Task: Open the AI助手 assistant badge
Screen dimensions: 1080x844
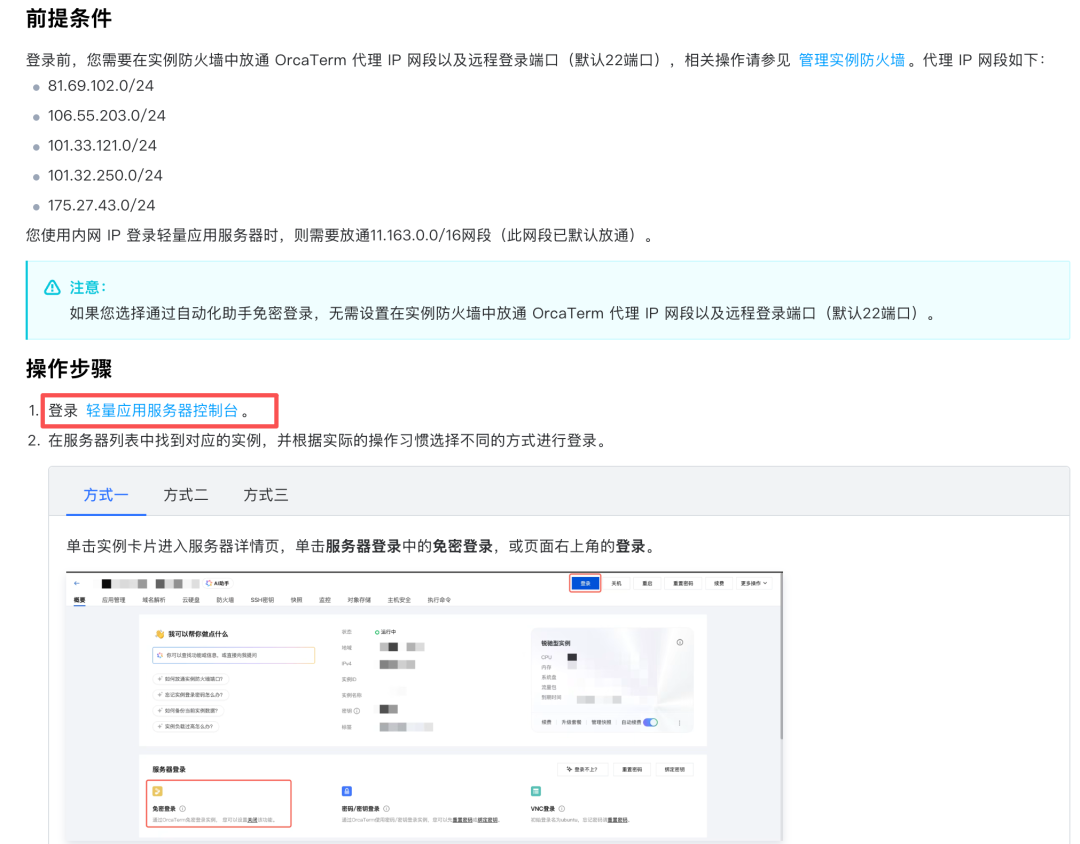Action: pyautogui.click(x=217, y=583)
